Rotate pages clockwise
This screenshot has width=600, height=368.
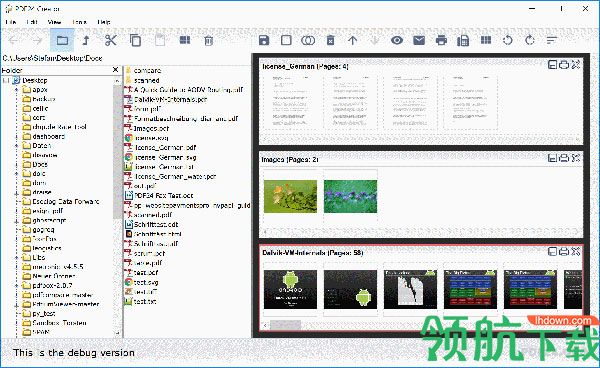pyautogui.click(x=530, y=40)
